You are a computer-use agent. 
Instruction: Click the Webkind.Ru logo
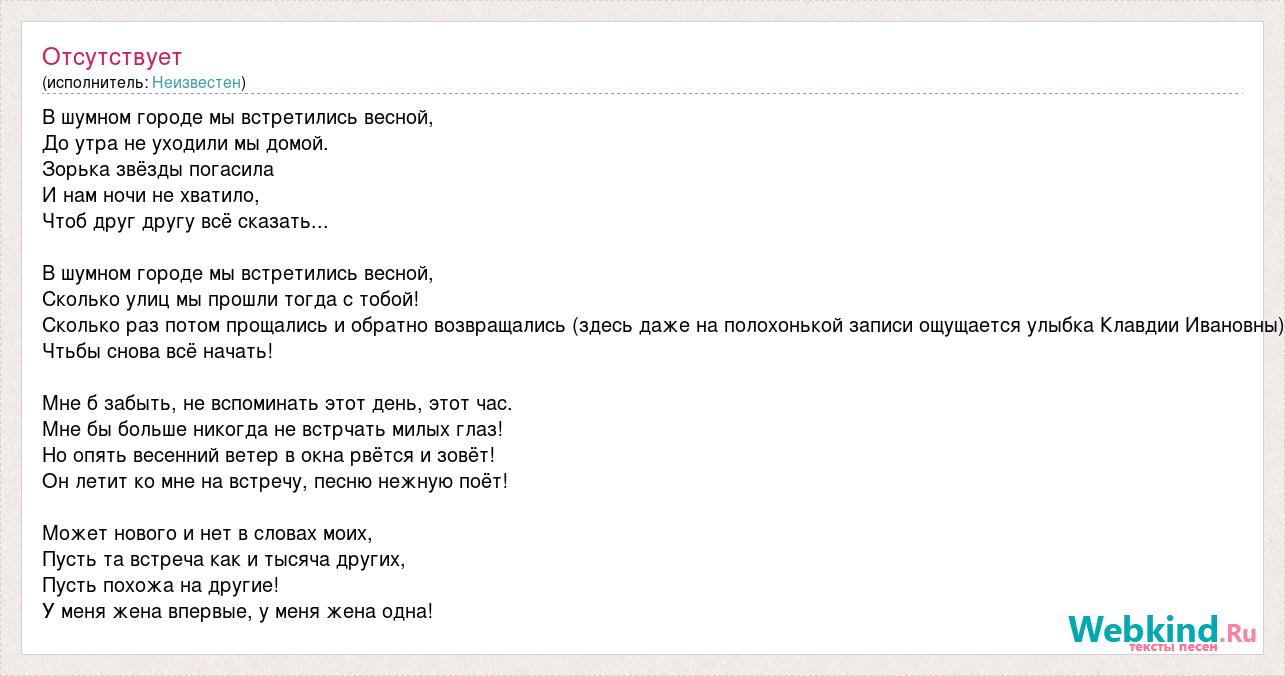coord(1161,629)
